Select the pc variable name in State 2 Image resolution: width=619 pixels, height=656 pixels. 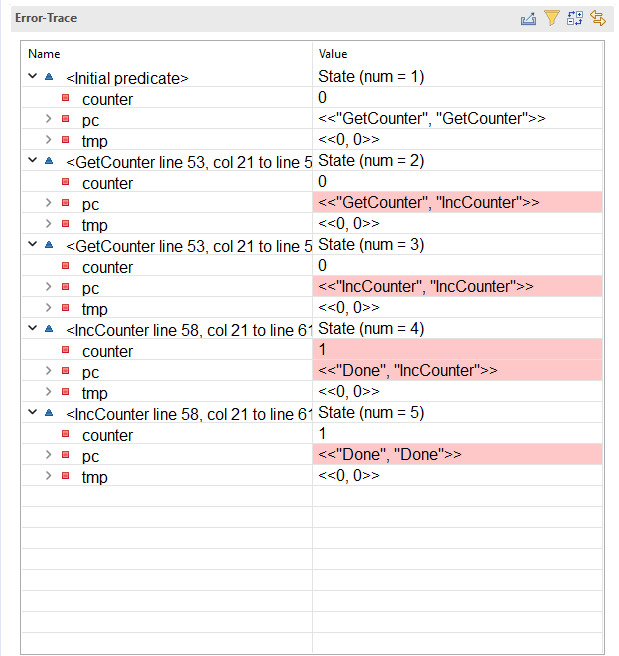click(x=90, y=205)
